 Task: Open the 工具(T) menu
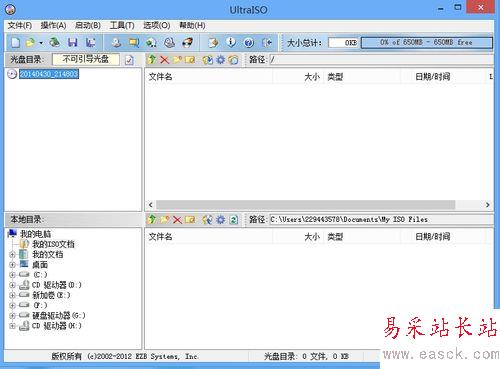tap(122, 25)
